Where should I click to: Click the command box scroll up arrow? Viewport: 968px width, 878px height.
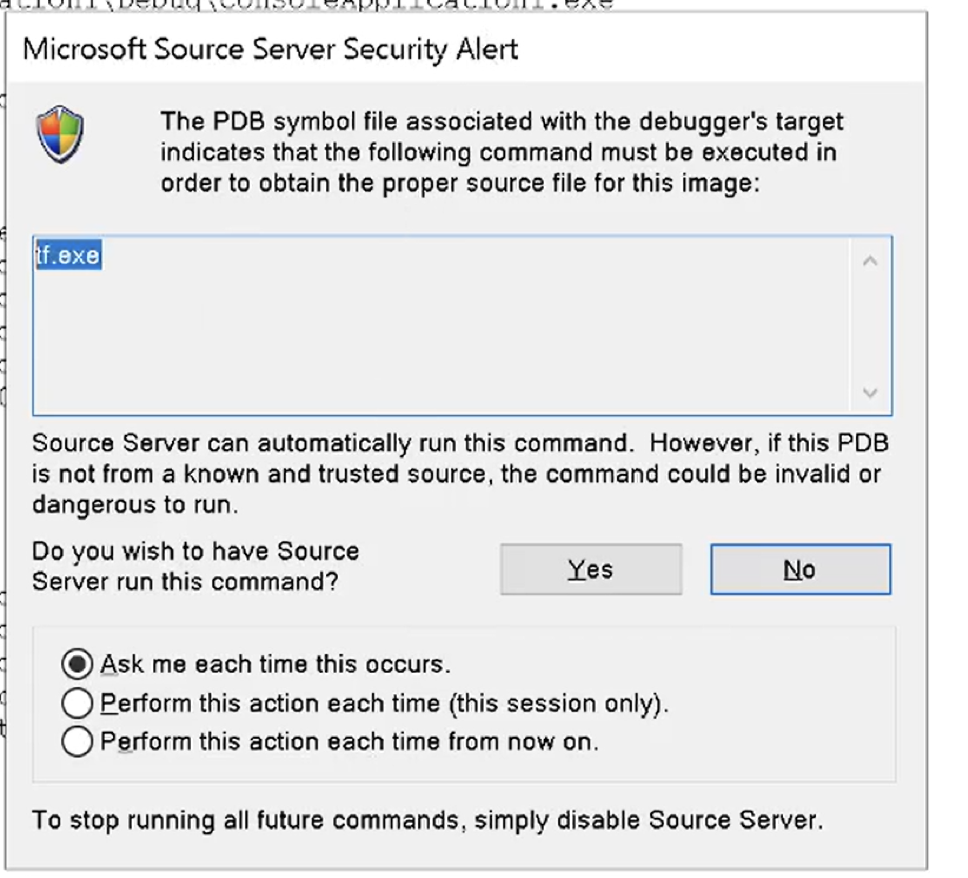tap(870, 260)
